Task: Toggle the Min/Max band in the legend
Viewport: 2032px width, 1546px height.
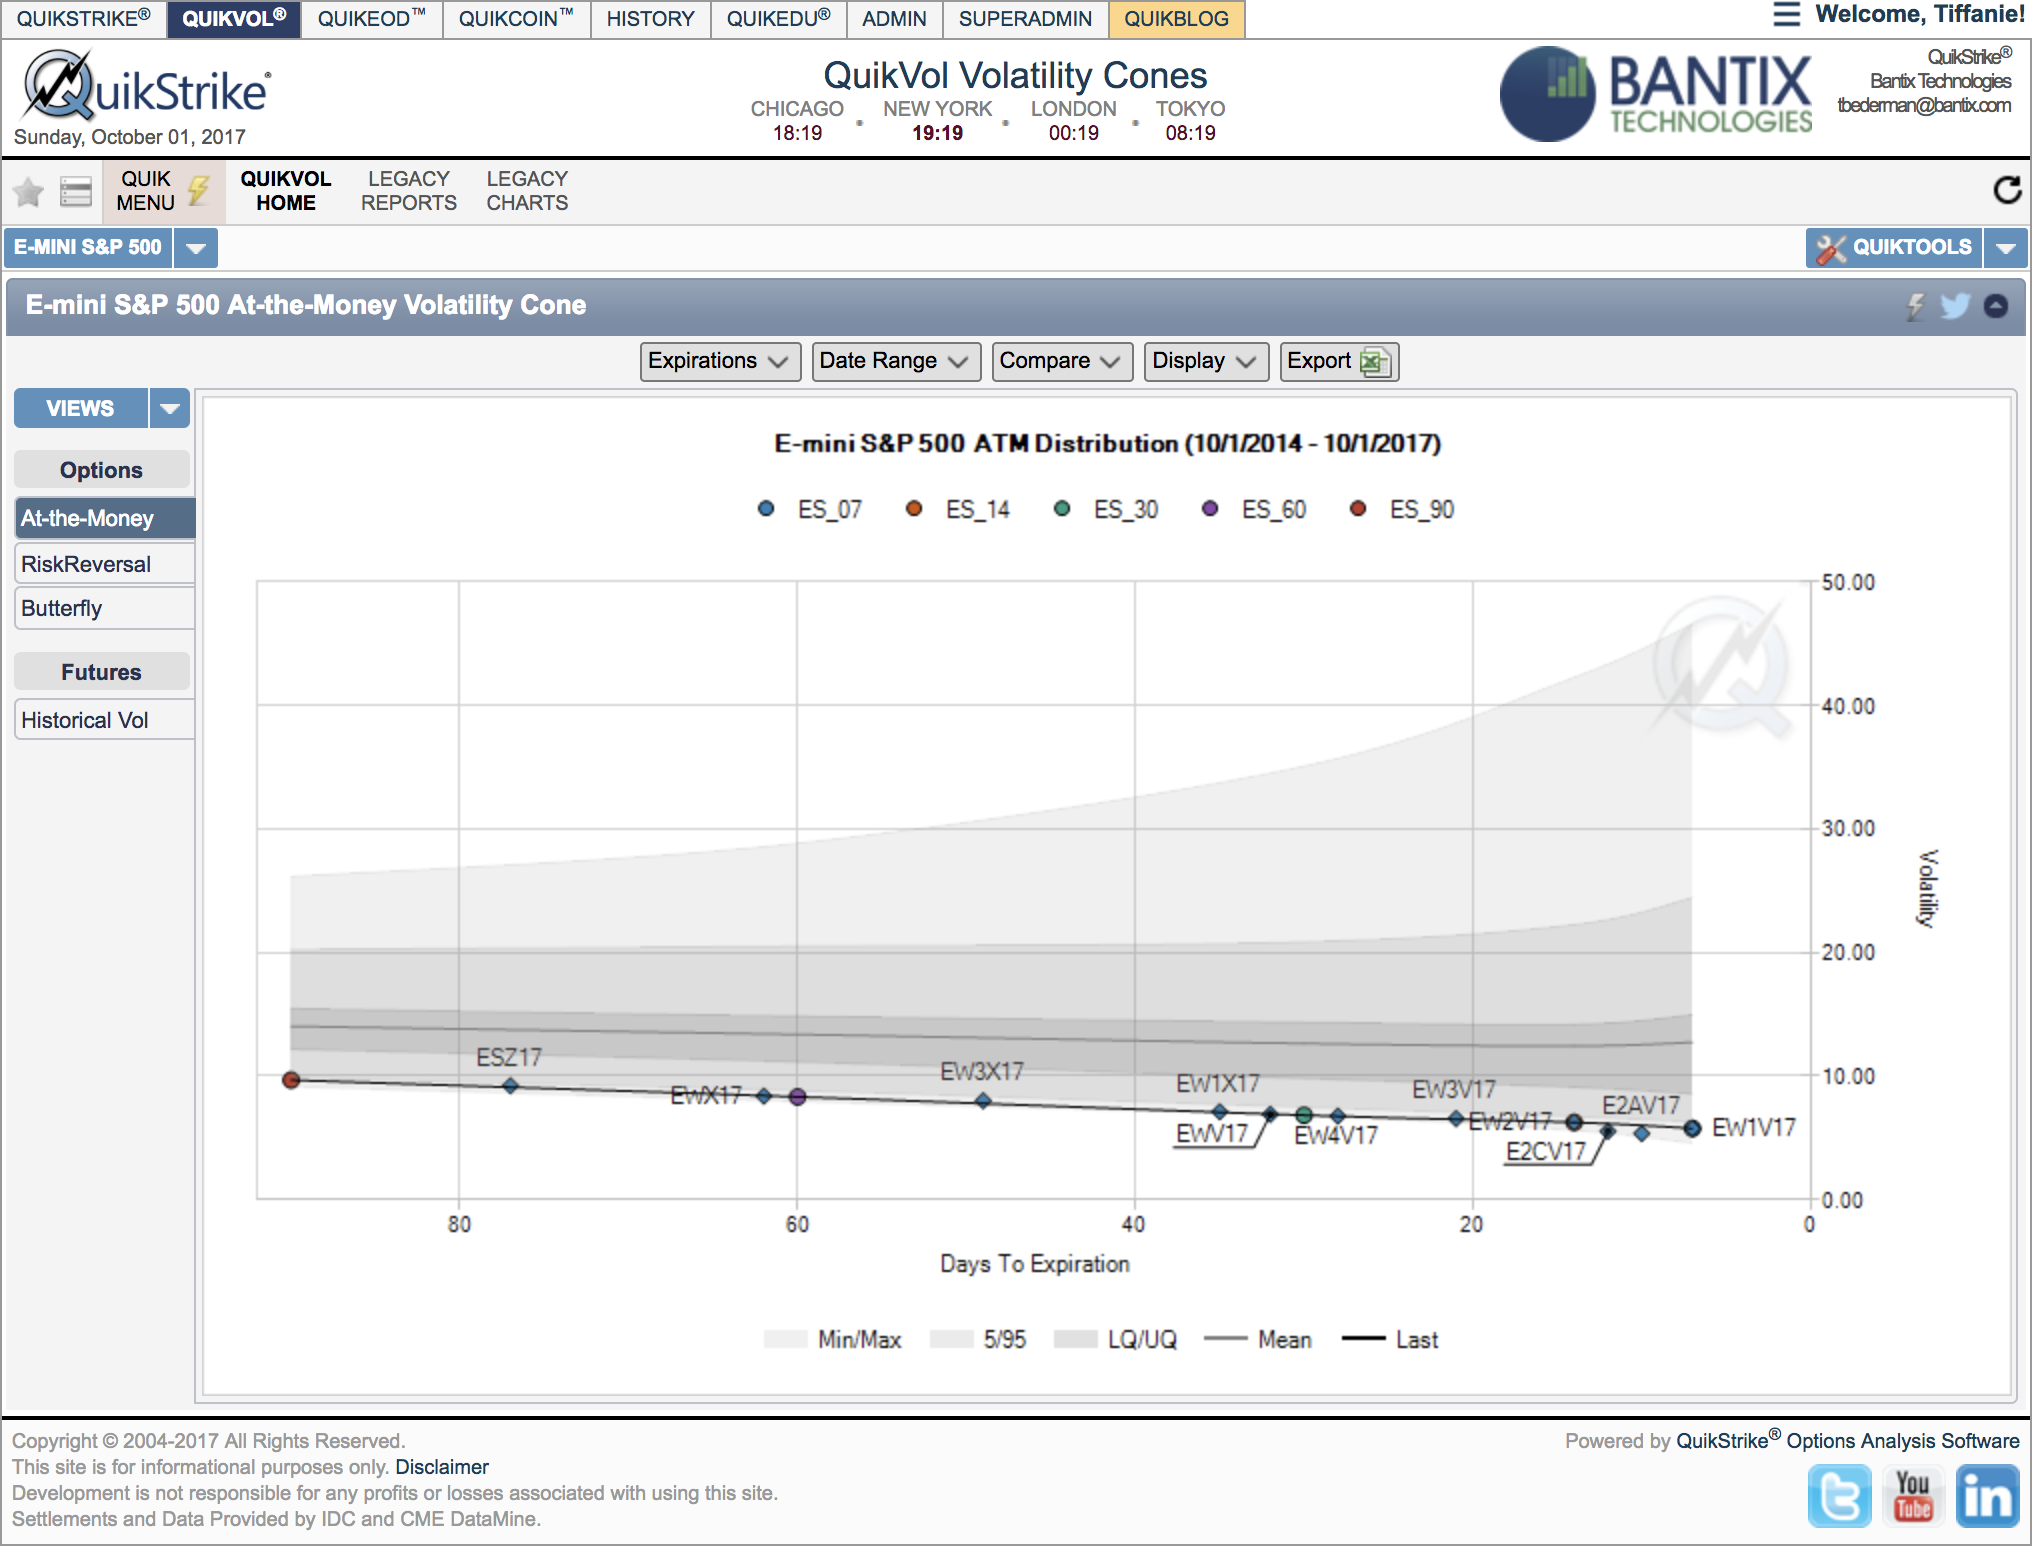Action: [x=832, y=1340]
